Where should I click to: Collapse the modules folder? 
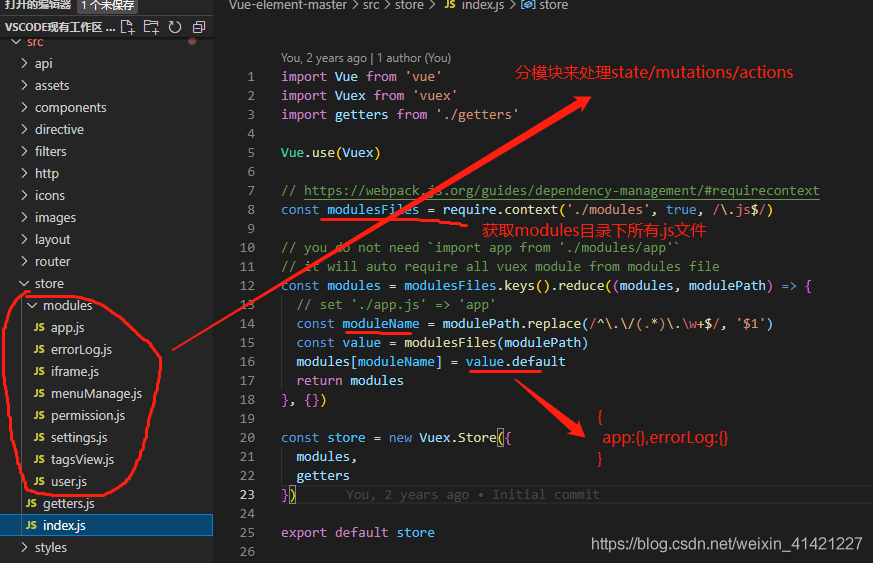[32, 306]
